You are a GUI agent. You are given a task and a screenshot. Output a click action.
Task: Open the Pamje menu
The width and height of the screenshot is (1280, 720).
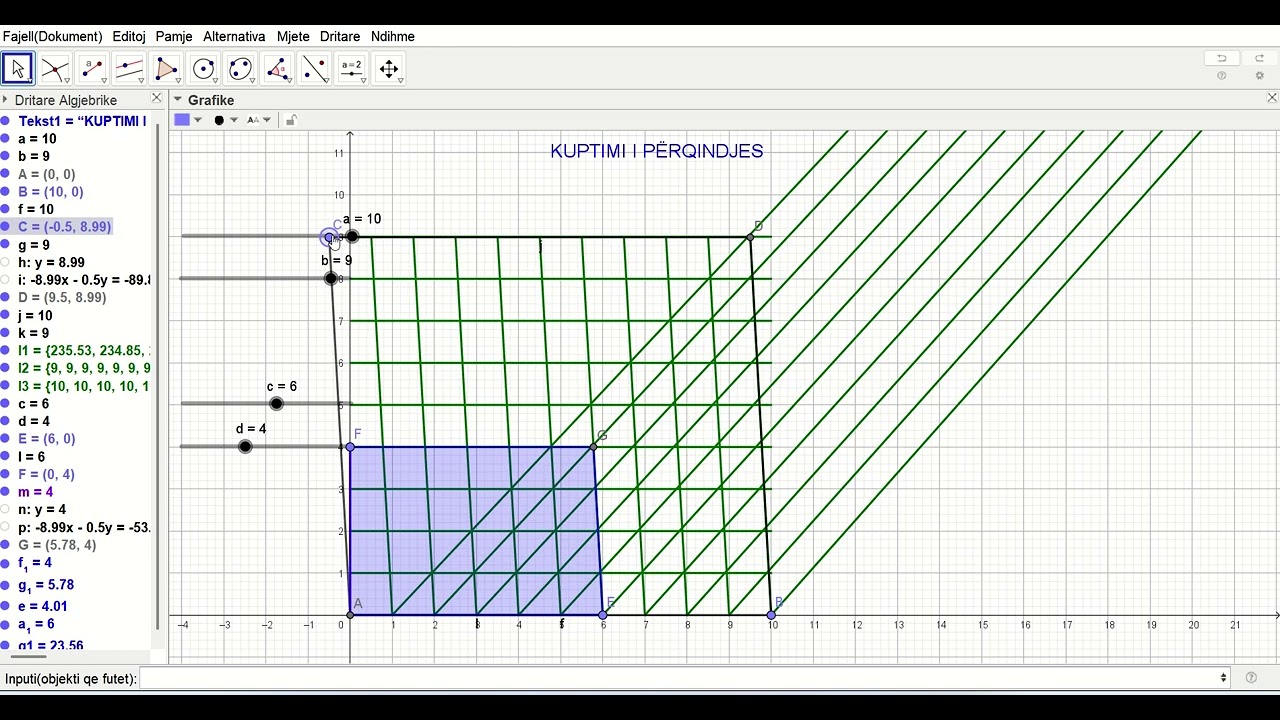(174, 36)
